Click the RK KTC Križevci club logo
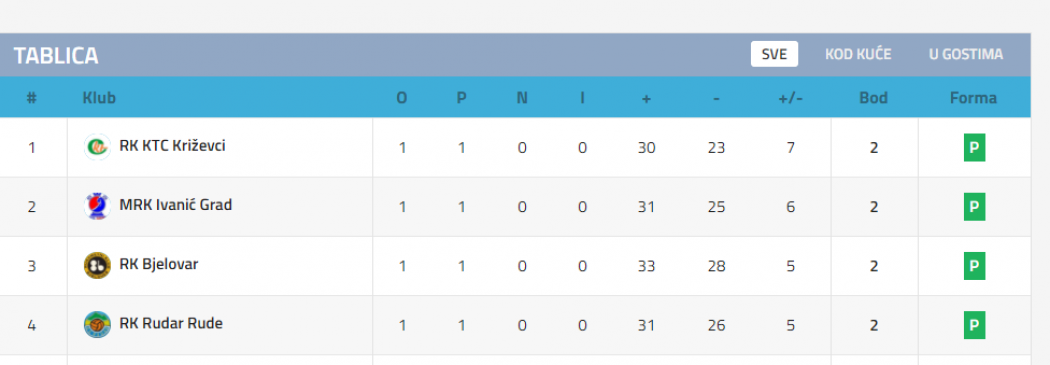 click(97, 147)
